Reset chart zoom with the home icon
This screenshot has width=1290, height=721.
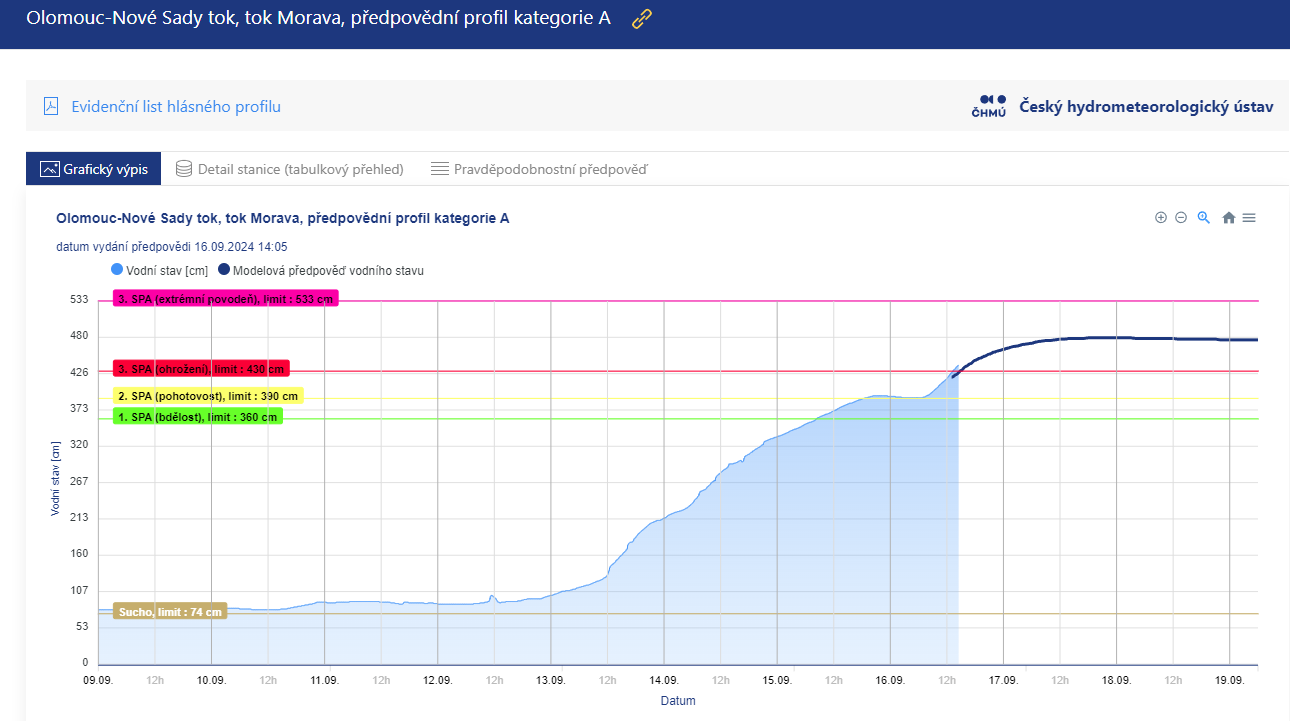[x=1229, y=218]
